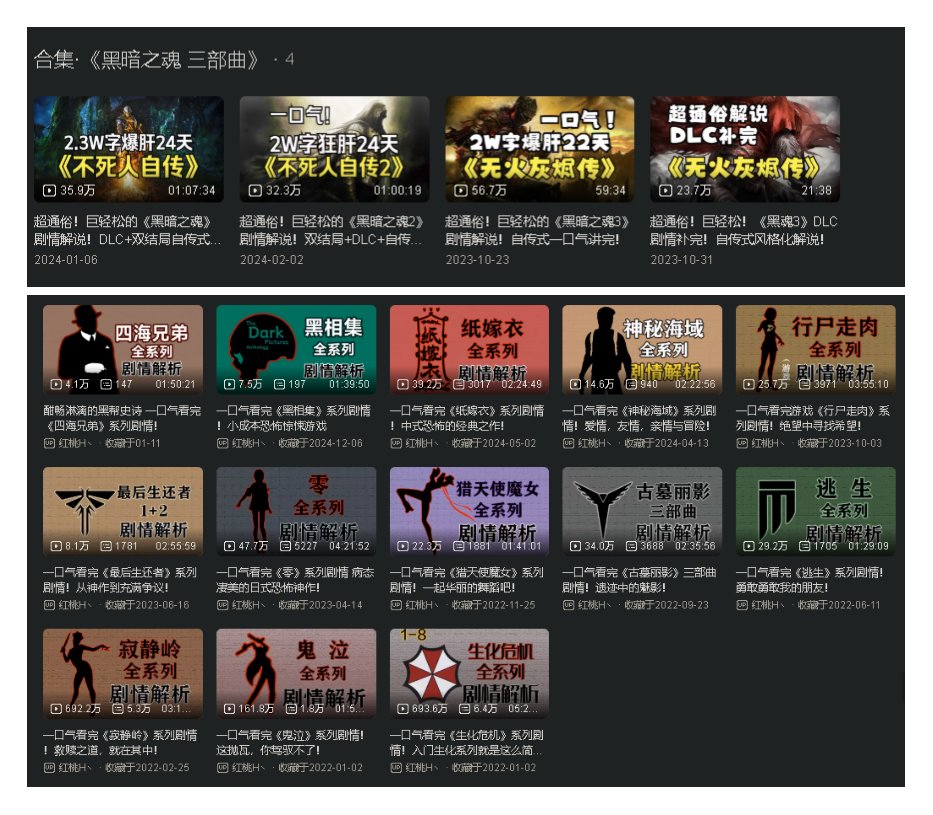The height and width of the screenshot is (815, 933).
Task: Click 收藏于2023-06-16 under 最后生还者
Action: [147, 605]
